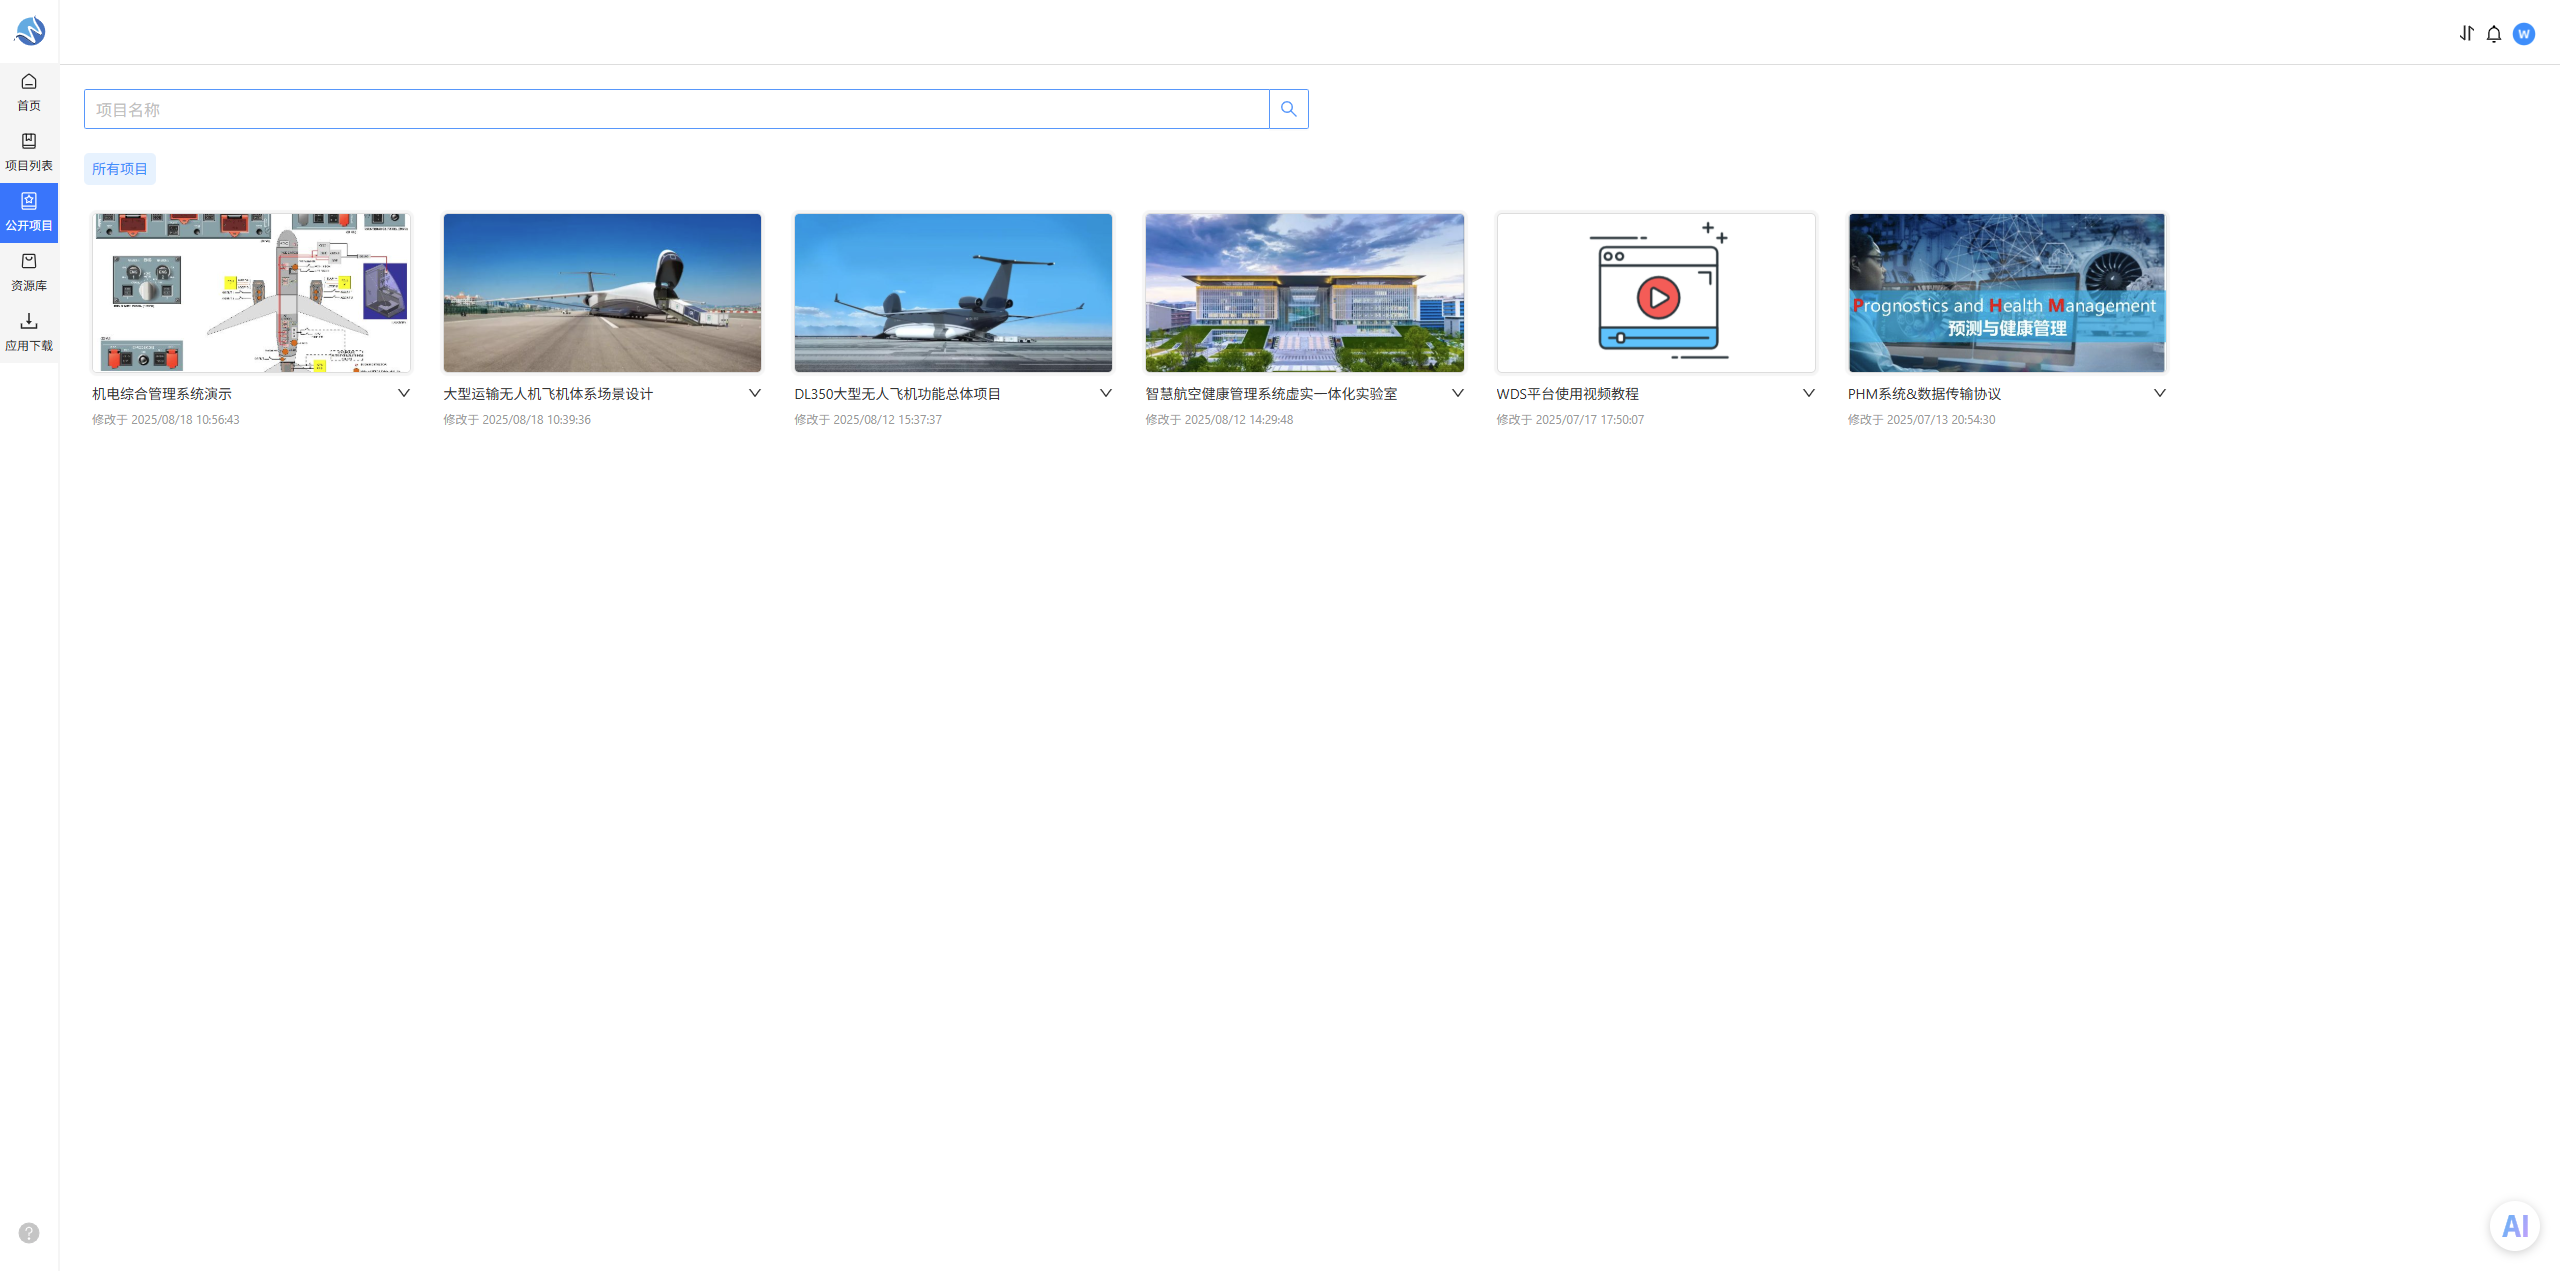Expand options for PHM系统&数据传输协议
Viewport: 2560px width, 1271px height.
point(2160,393)
